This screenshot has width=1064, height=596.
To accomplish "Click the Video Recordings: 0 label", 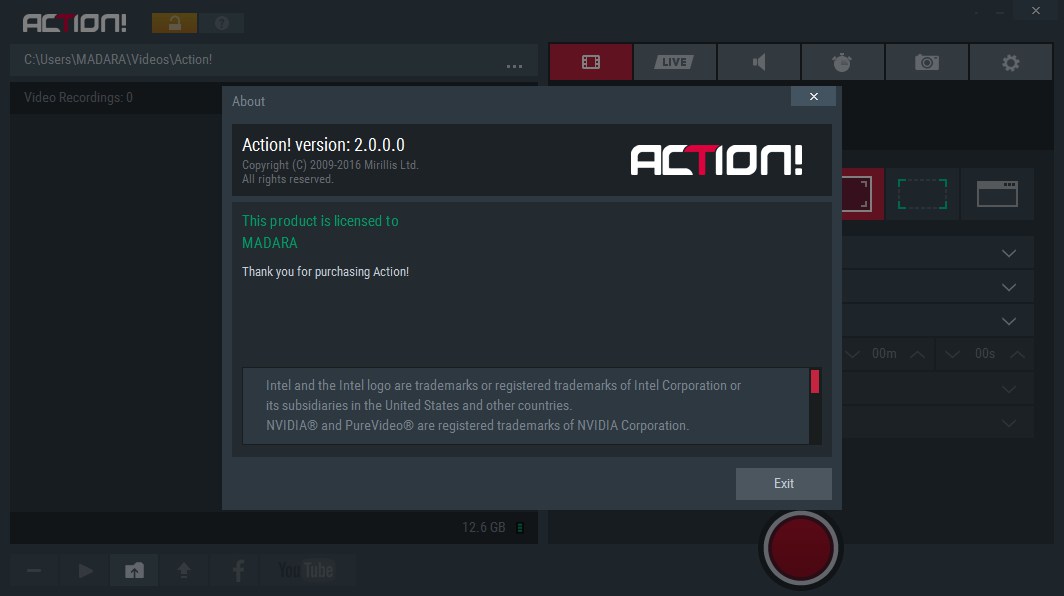I will [78, 98].
